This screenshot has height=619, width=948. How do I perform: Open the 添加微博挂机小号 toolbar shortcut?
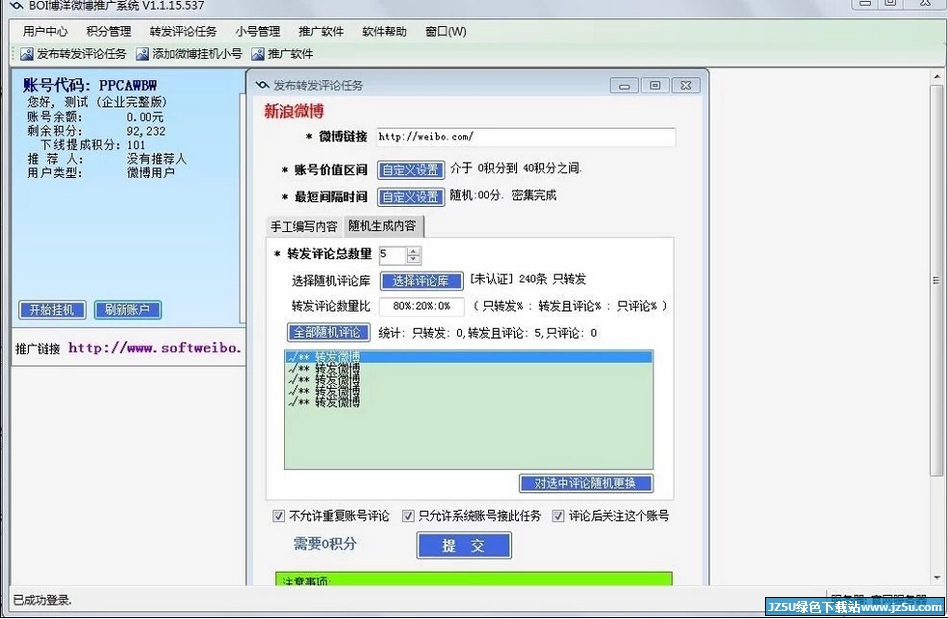coord(189,54)
